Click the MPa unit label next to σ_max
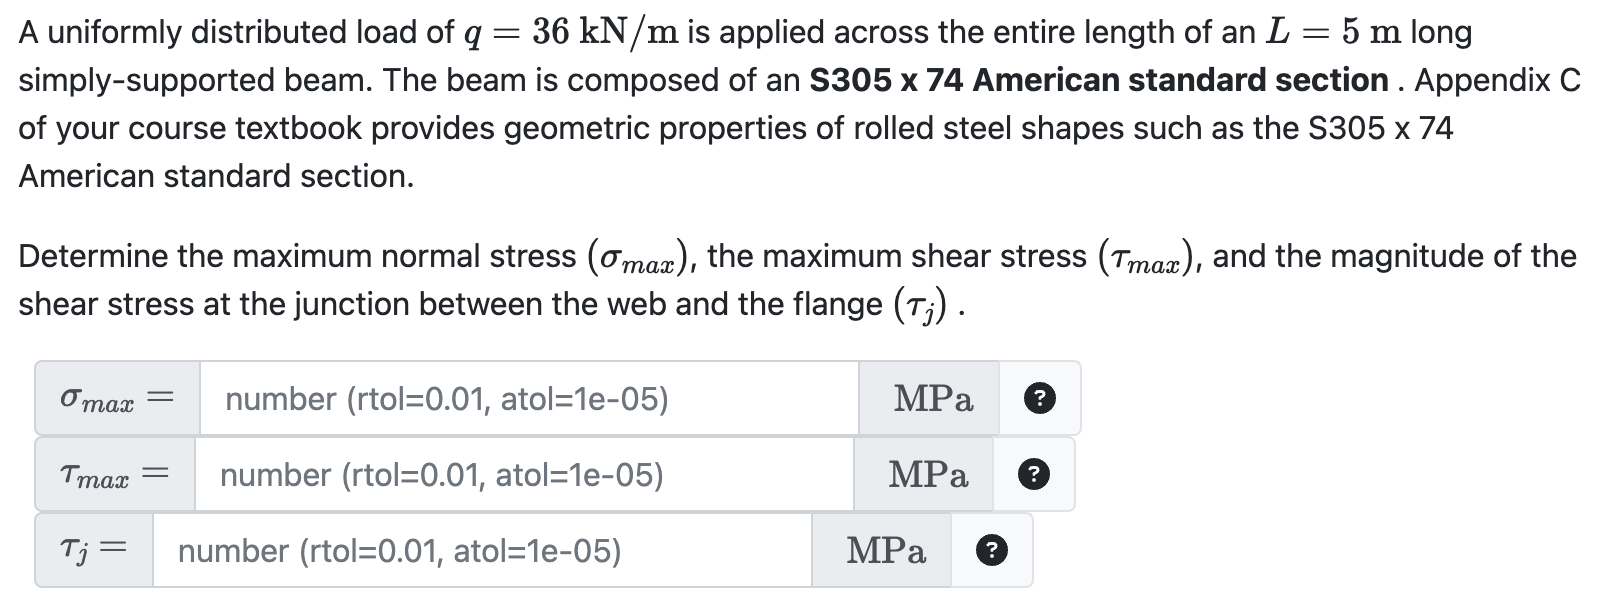 tap(931, 398)
